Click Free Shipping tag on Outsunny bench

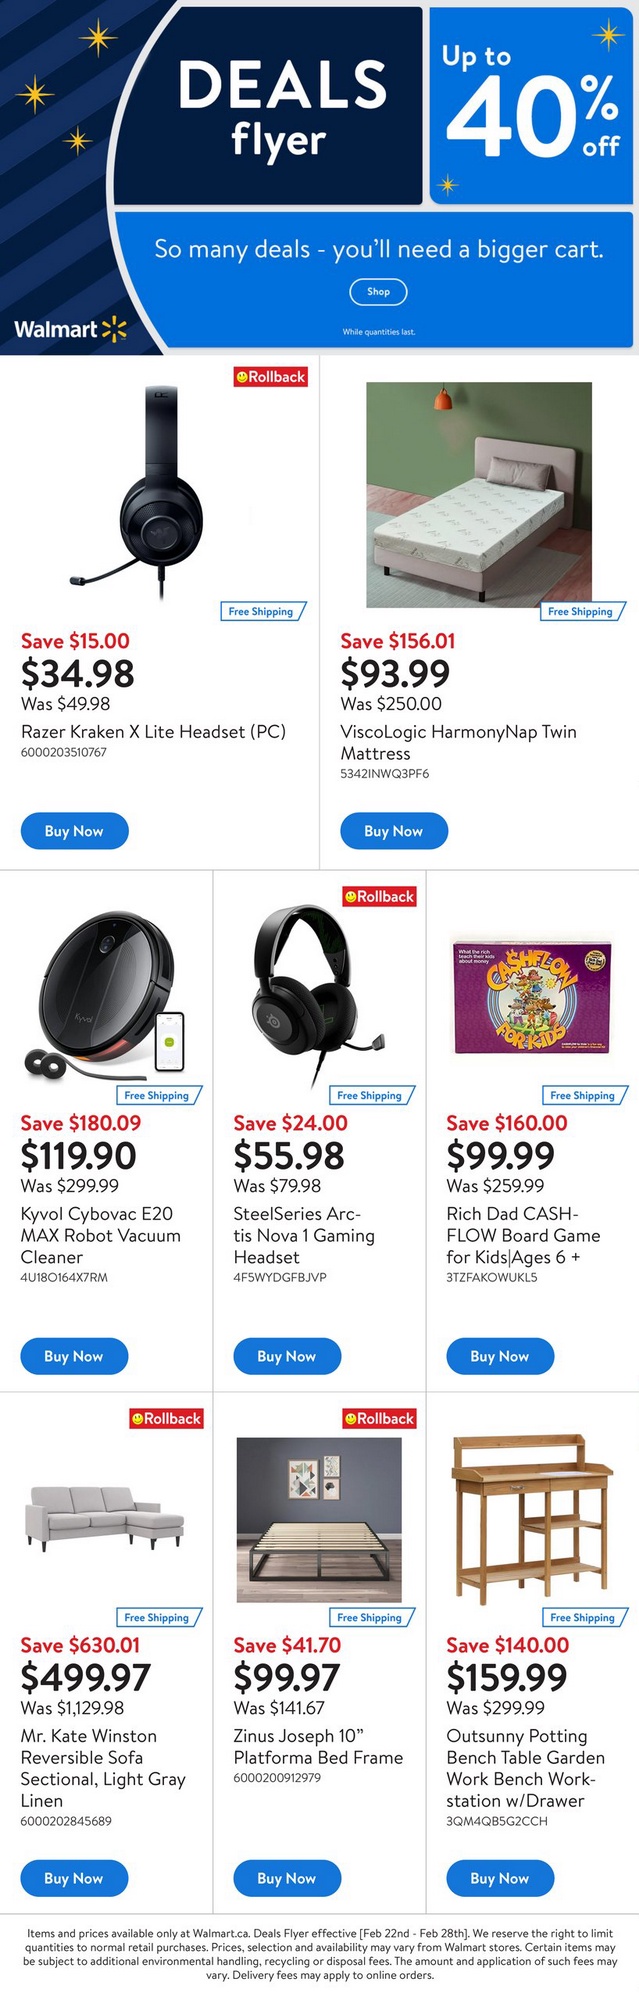coord(582,1617)
